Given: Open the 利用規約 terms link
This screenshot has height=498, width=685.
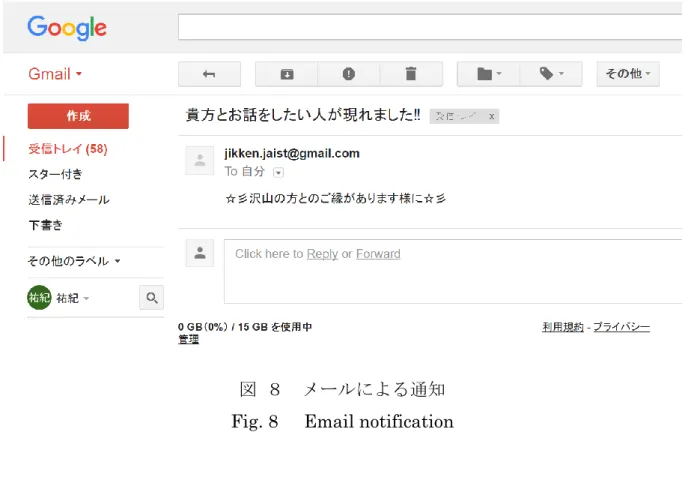Looking at the screenshot, I should 563,327.
